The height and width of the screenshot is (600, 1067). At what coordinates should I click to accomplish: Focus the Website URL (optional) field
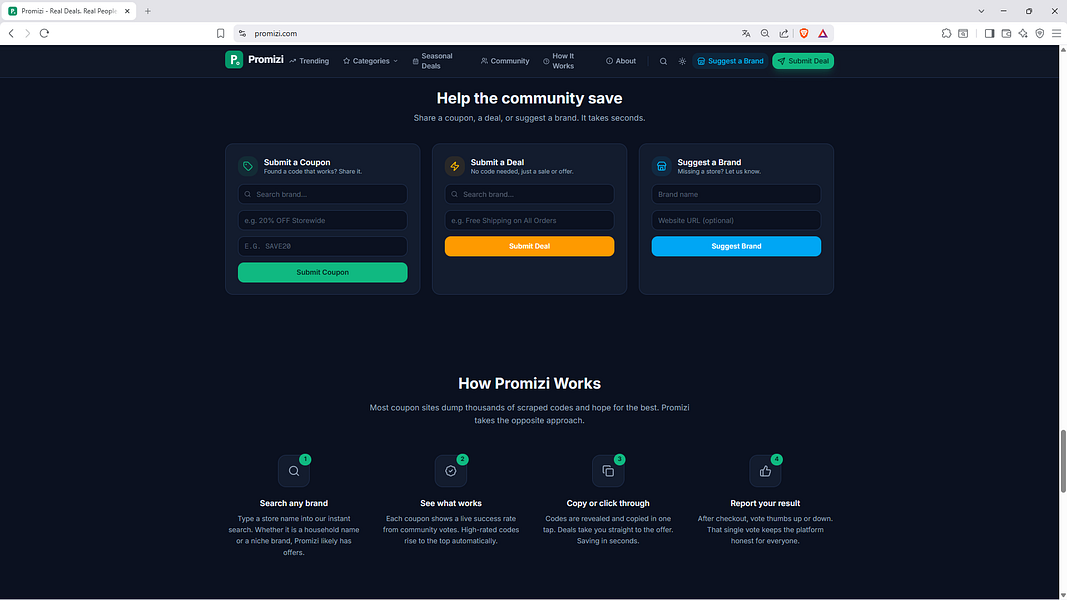[x=736, y=220]
